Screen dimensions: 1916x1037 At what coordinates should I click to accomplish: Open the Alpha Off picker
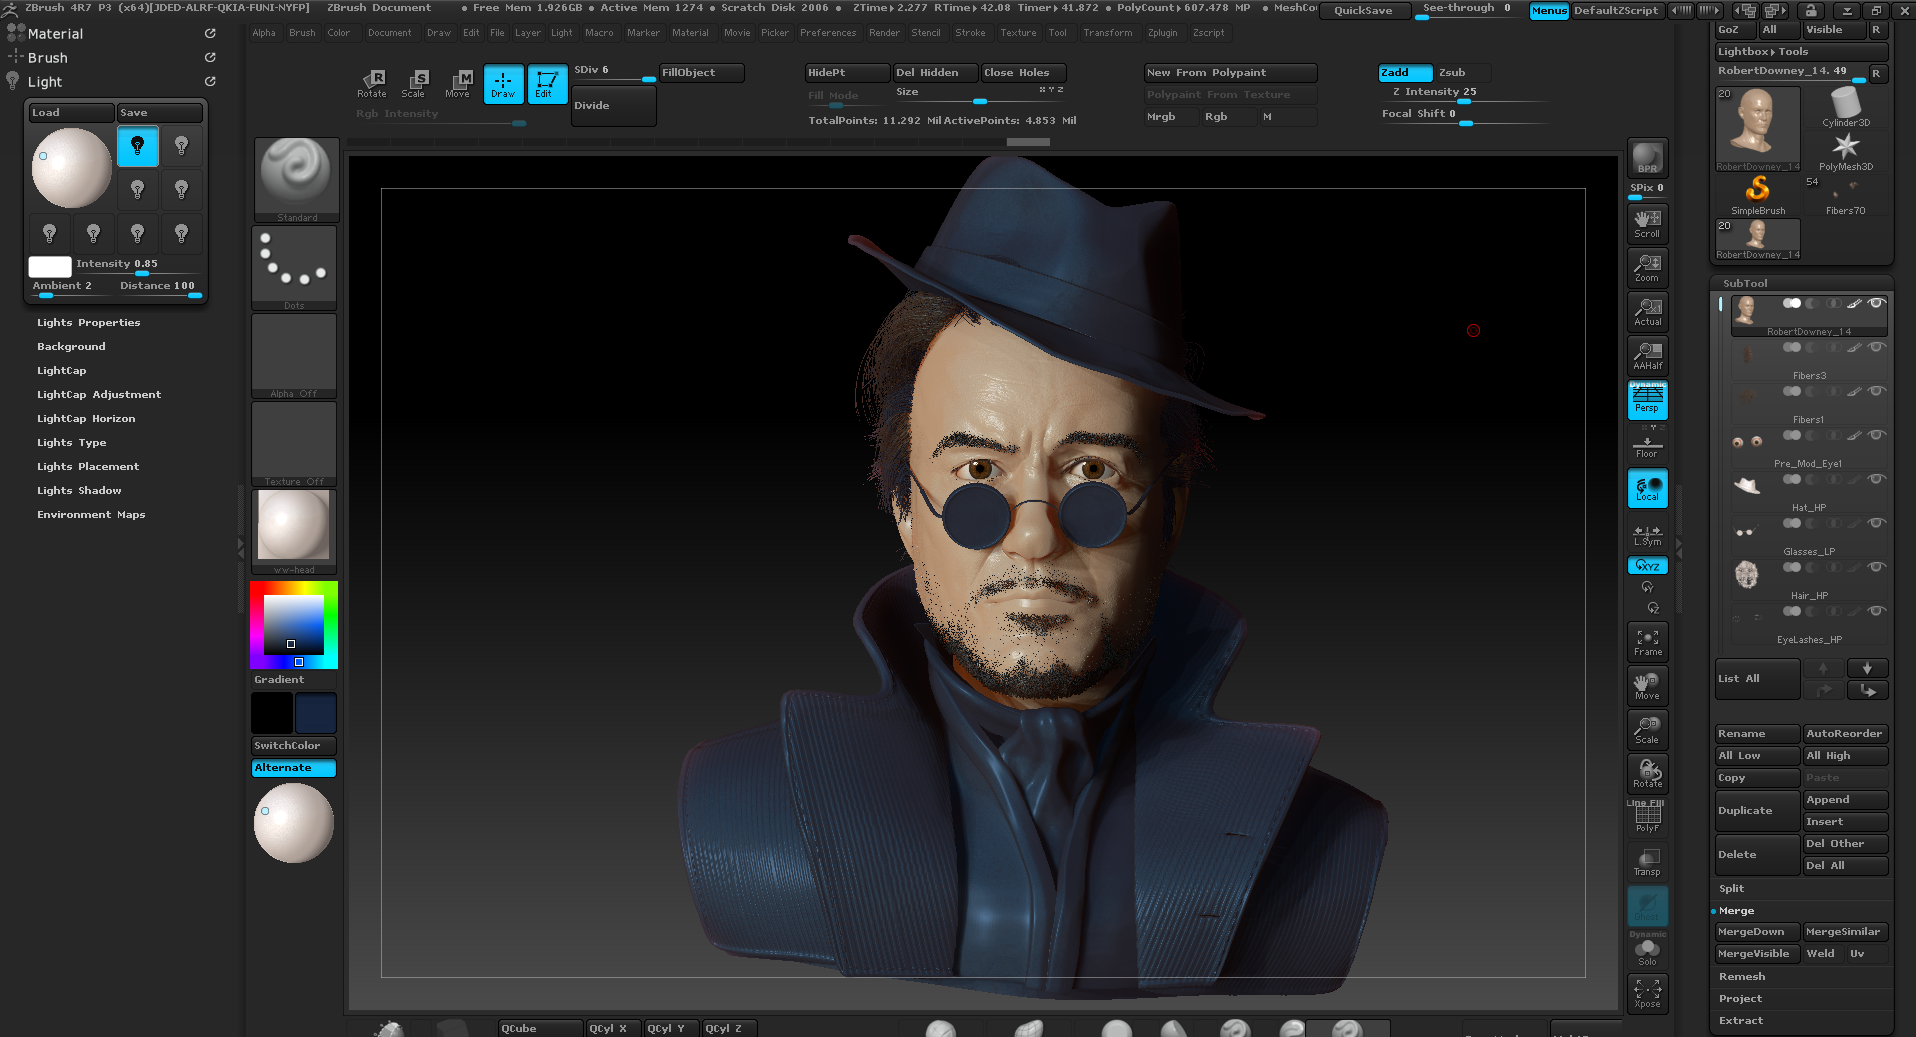tap(295, 356)
